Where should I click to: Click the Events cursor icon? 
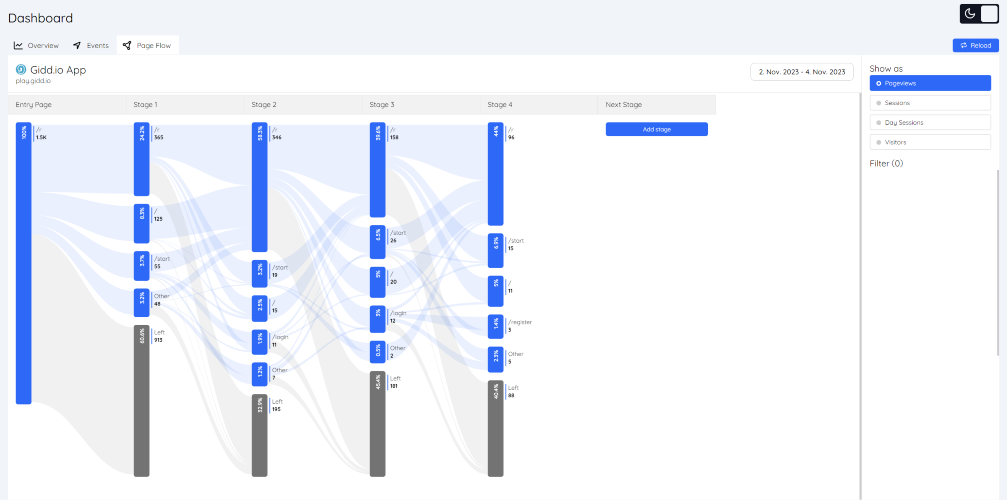pos(77,46)
